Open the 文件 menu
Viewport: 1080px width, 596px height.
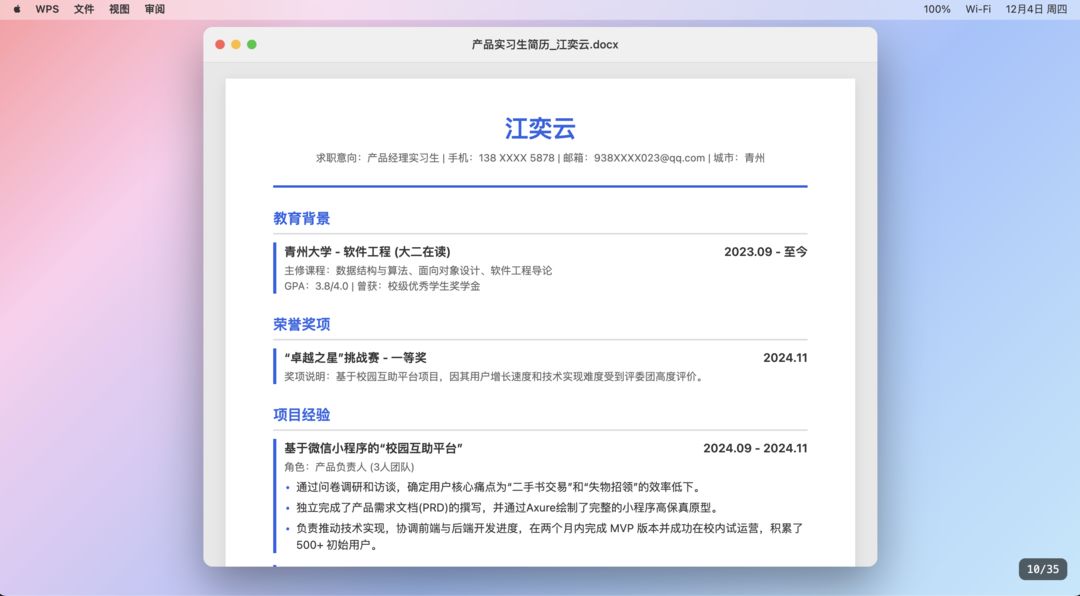point(83,8)
